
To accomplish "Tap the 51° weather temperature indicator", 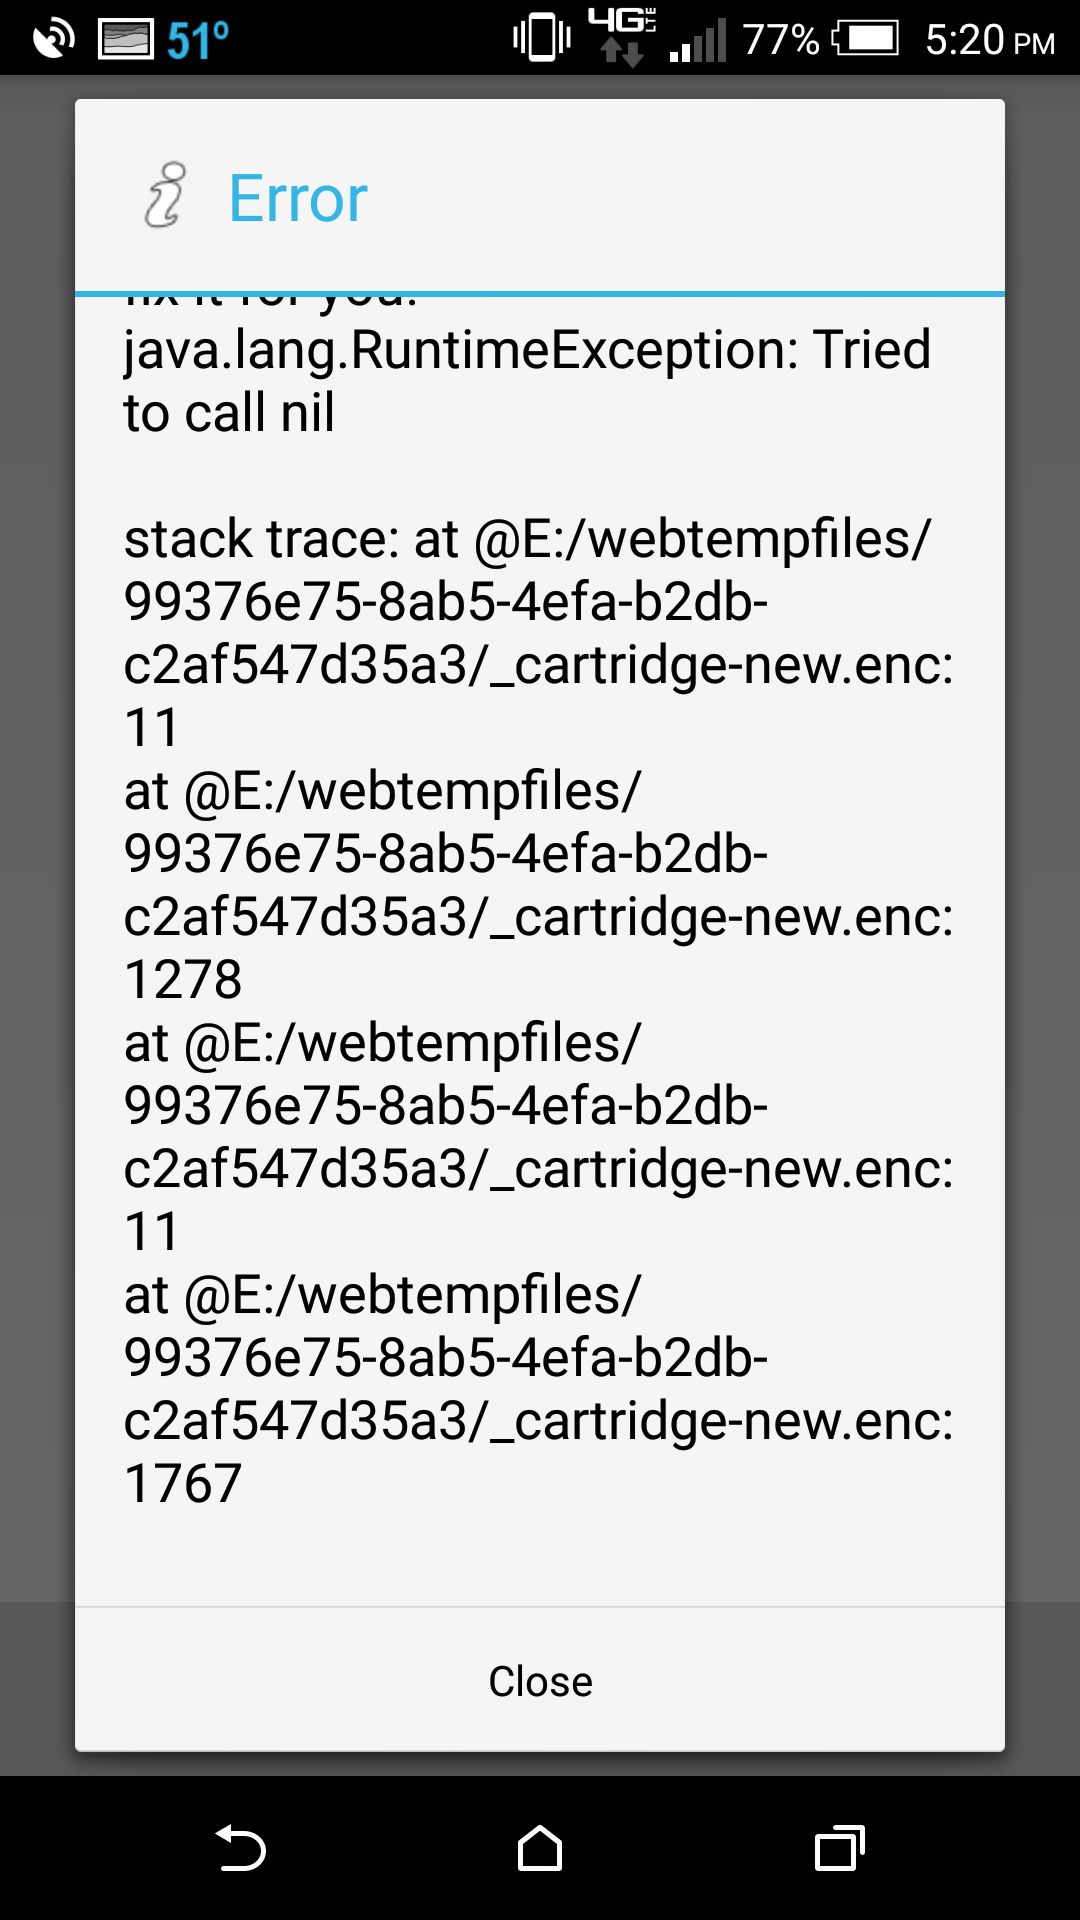I will coord(198,40).
